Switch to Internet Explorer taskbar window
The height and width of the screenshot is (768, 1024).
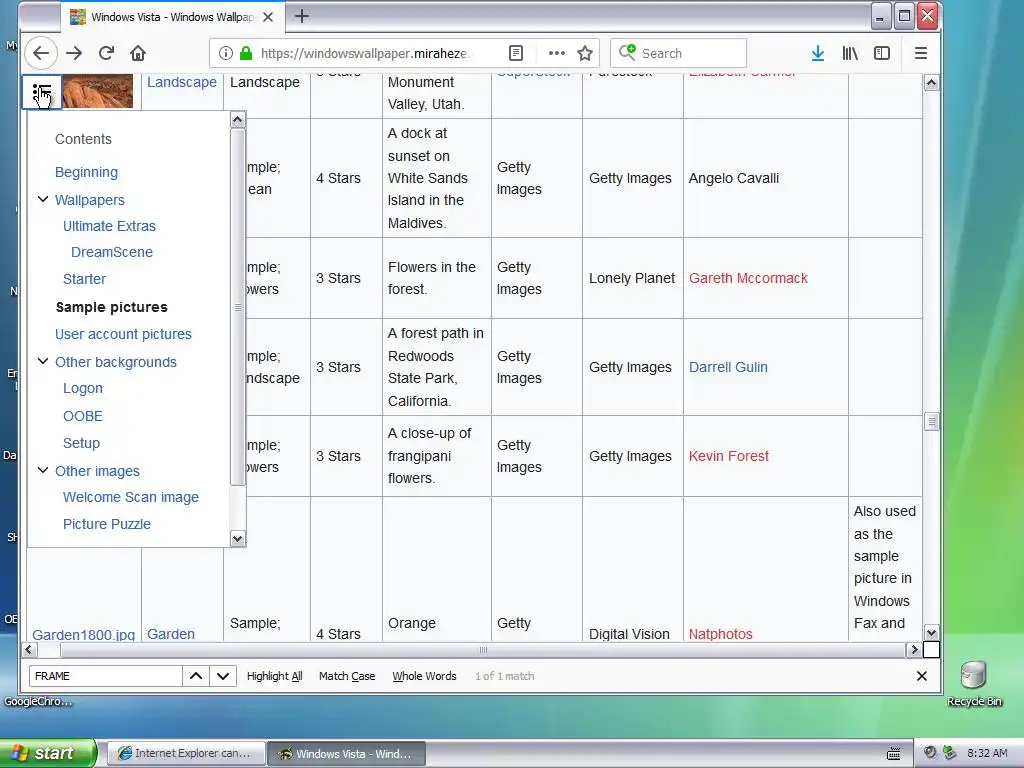click(186, 754)
